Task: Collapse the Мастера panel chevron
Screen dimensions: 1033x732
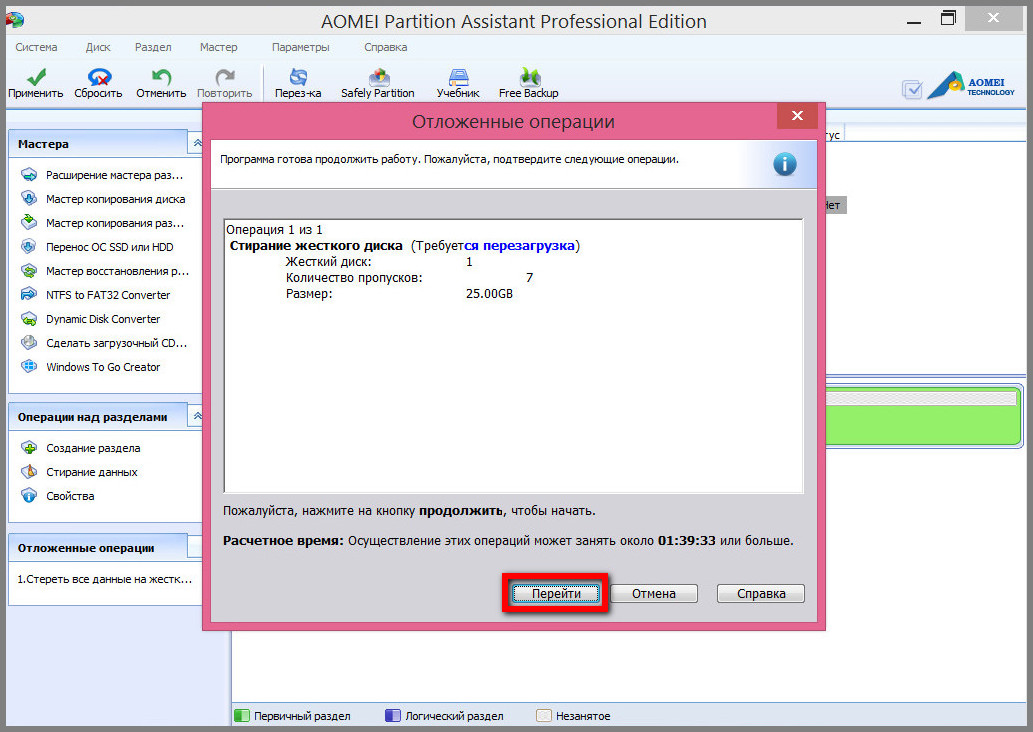Action: tap(196, 143)
